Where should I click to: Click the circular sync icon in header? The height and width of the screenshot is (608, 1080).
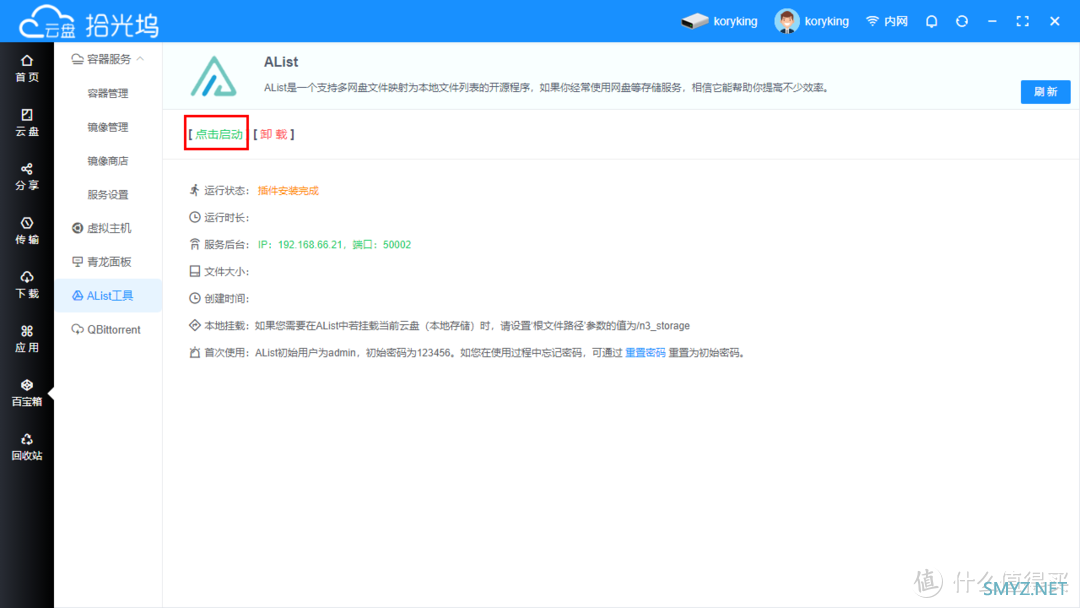point(962,21)
